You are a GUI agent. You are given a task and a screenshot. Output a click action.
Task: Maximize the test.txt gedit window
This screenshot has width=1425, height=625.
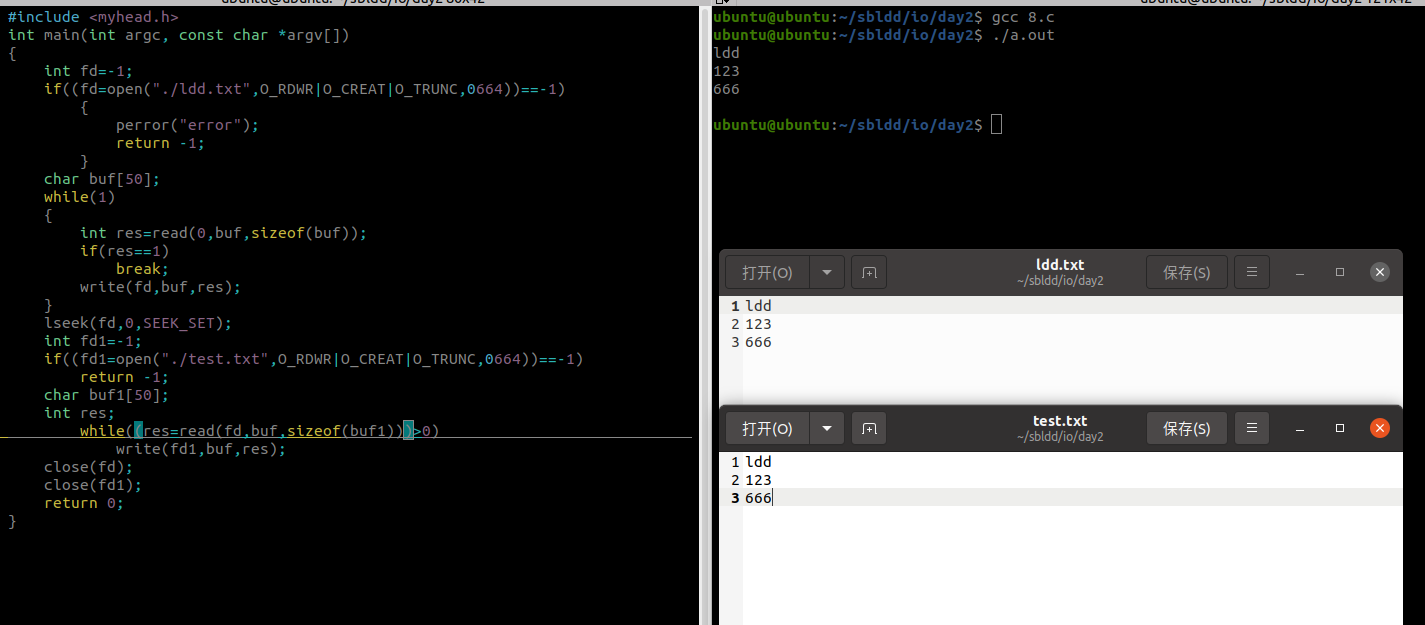coord(1340,429)
